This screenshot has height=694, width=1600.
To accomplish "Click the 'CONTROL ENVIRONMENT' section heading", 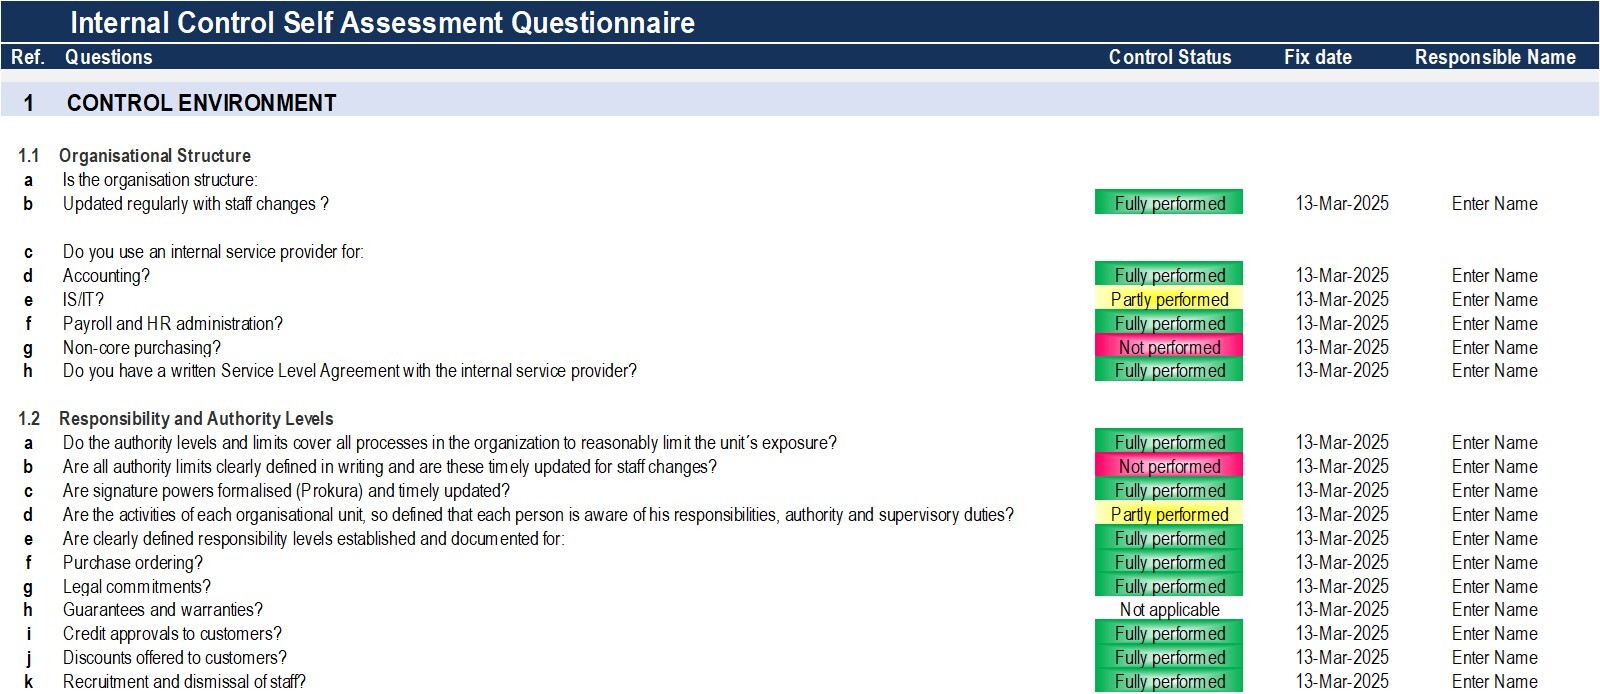I will coord(201,103).
